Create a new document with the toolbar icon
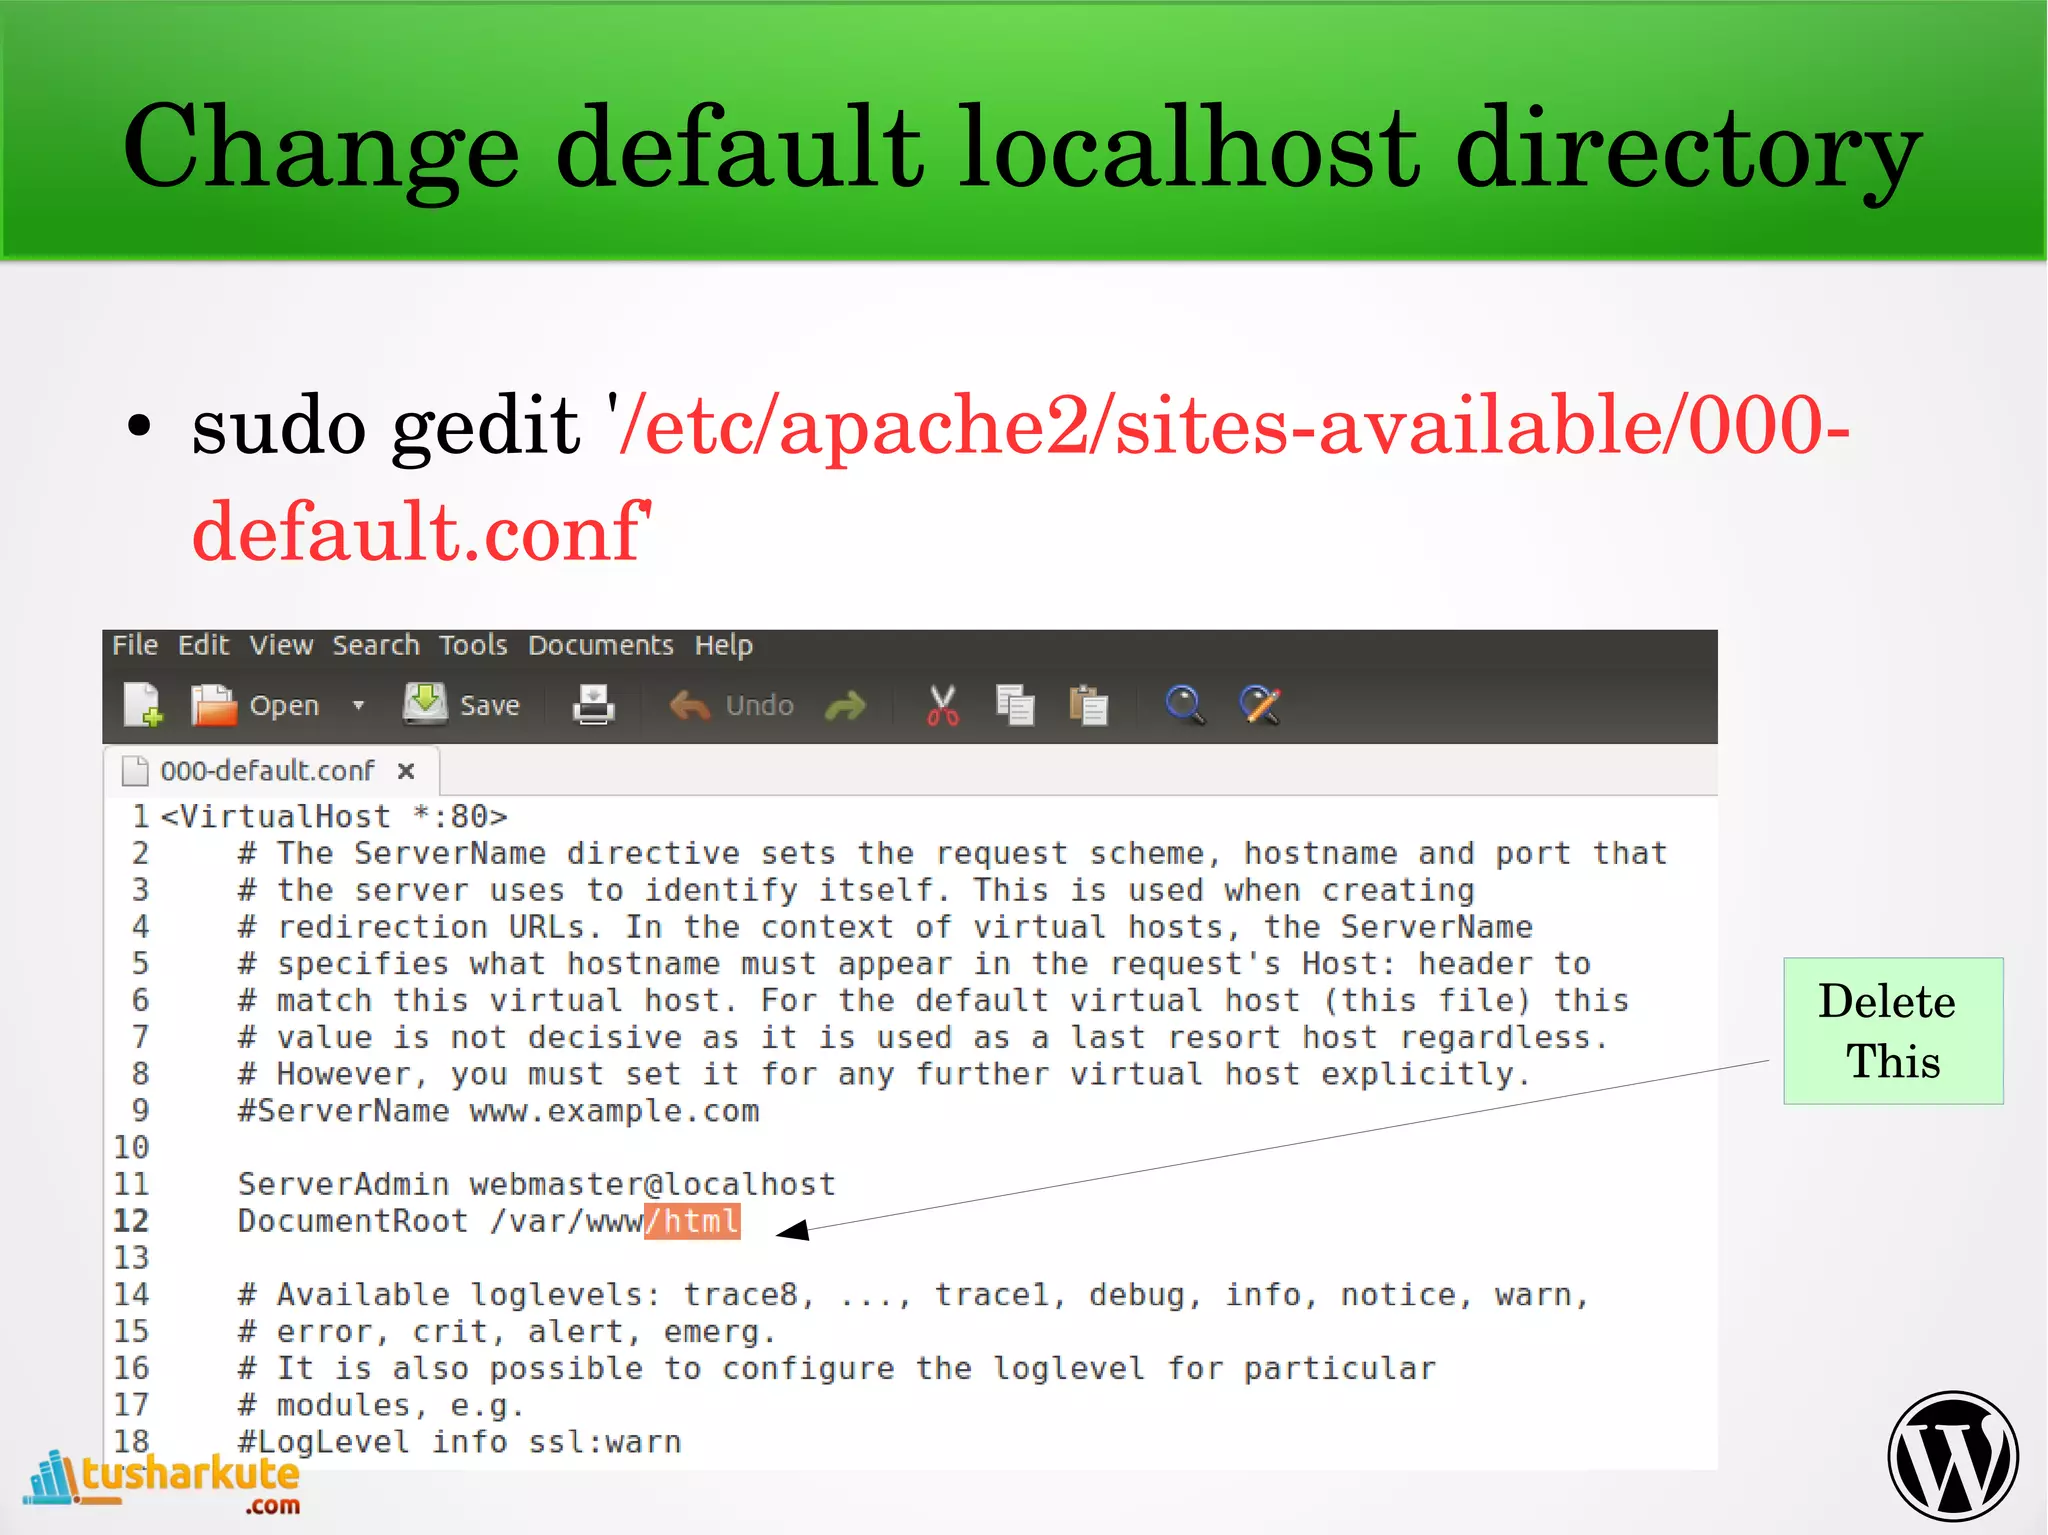The width and height of the screenshot is (2048, 1535). tap(143, 705)
